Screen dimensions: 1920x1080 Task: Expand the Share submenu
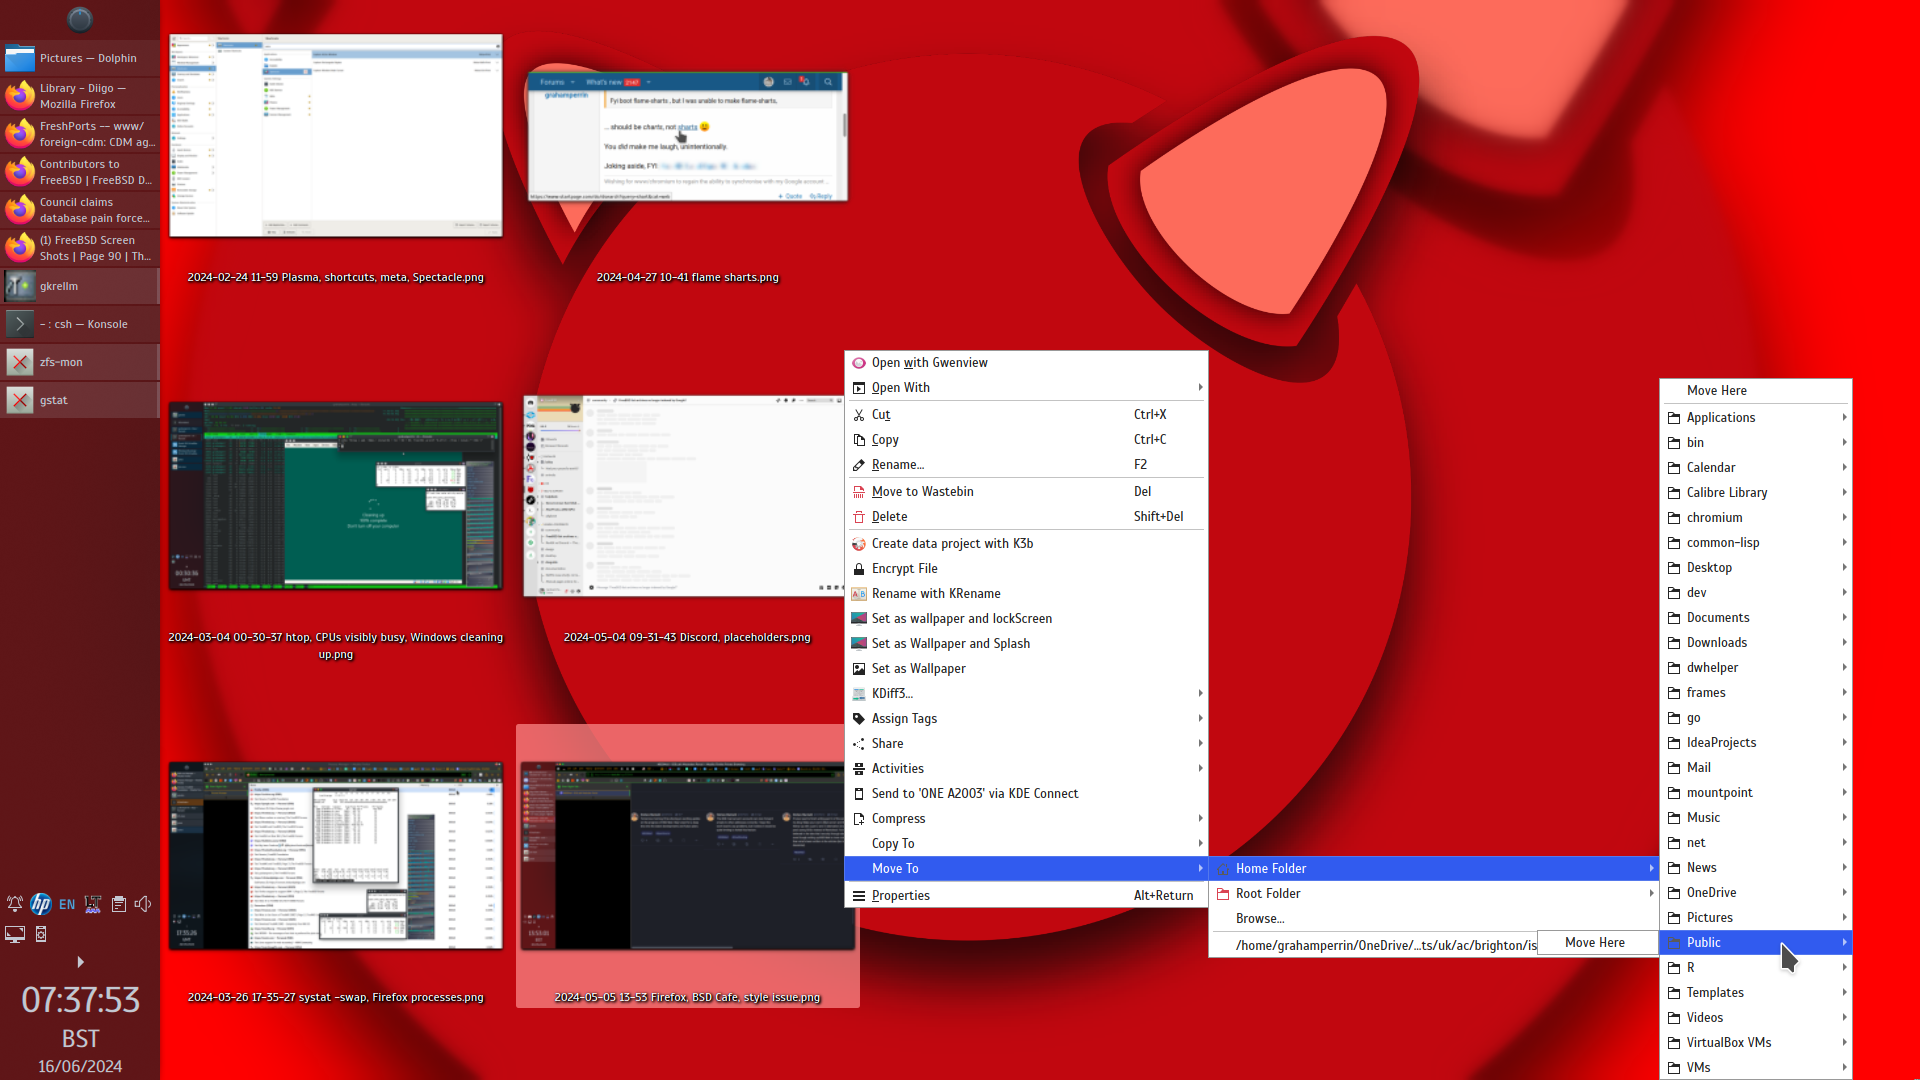click(1026, 743)
